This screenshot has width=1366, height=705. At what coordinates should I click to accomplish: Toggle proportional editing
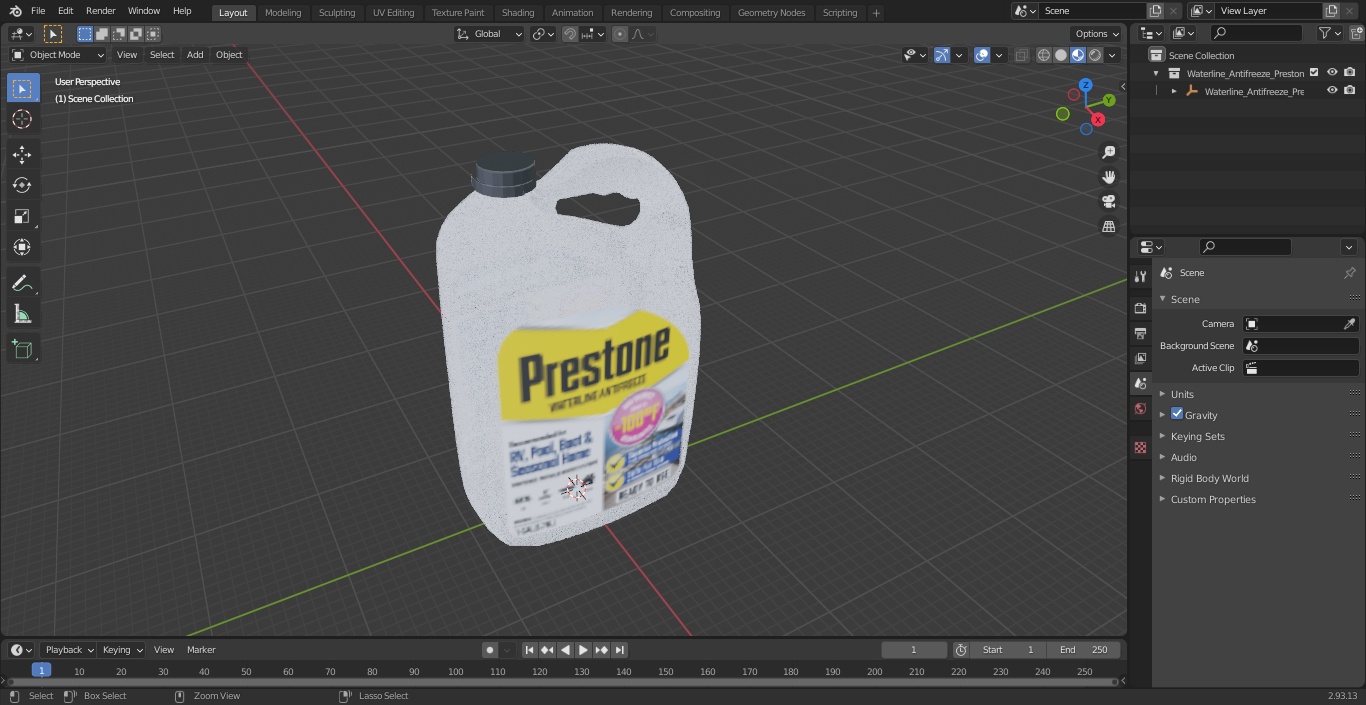(620, 34)
